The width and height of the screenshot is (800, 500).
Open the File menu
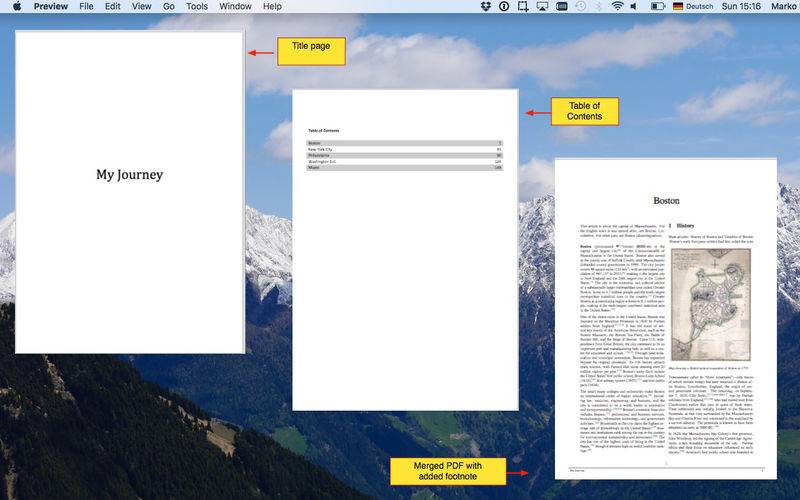86,6
